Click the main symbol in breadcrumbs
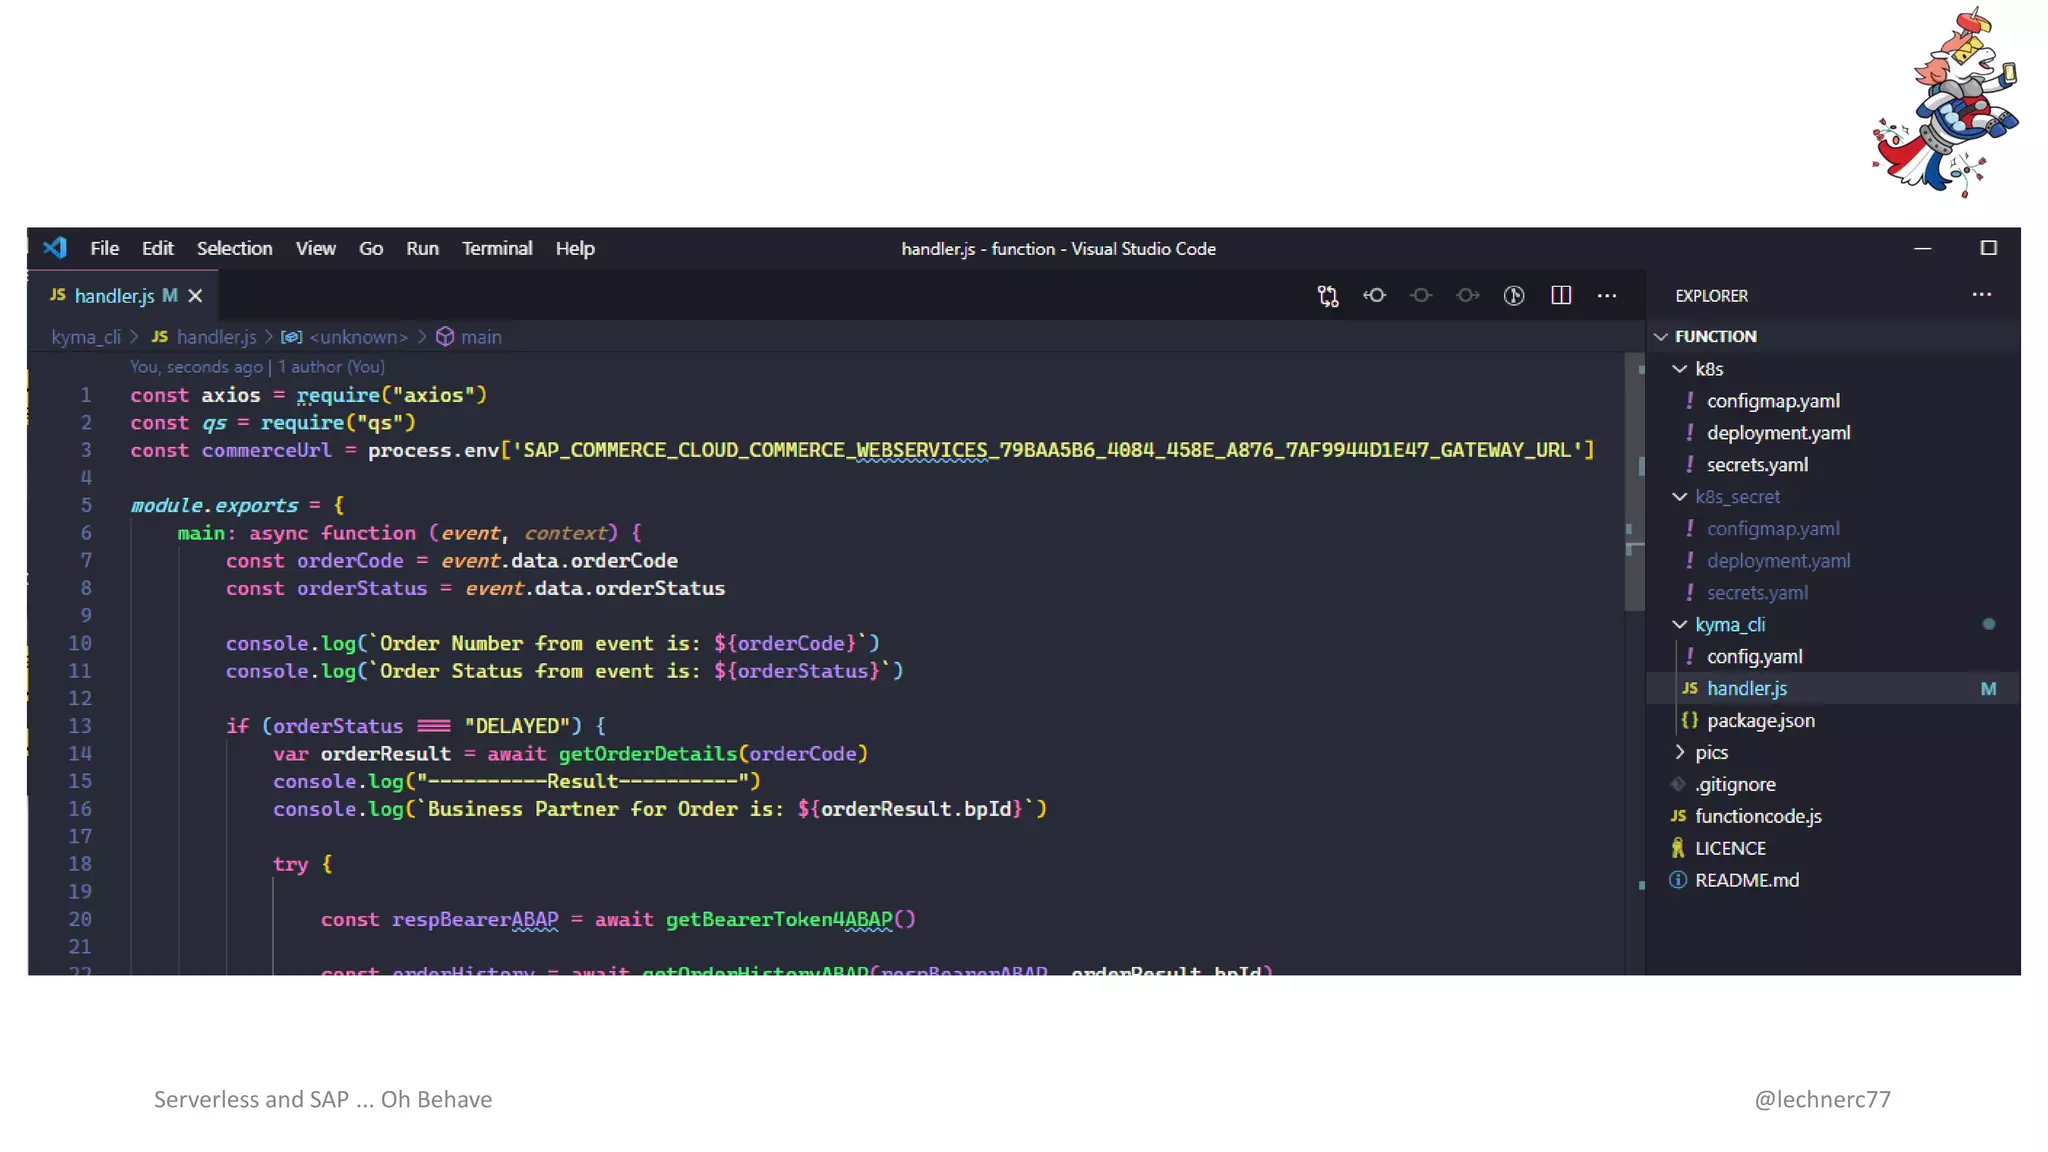The image size is (2048, 1152). (480, 337)
